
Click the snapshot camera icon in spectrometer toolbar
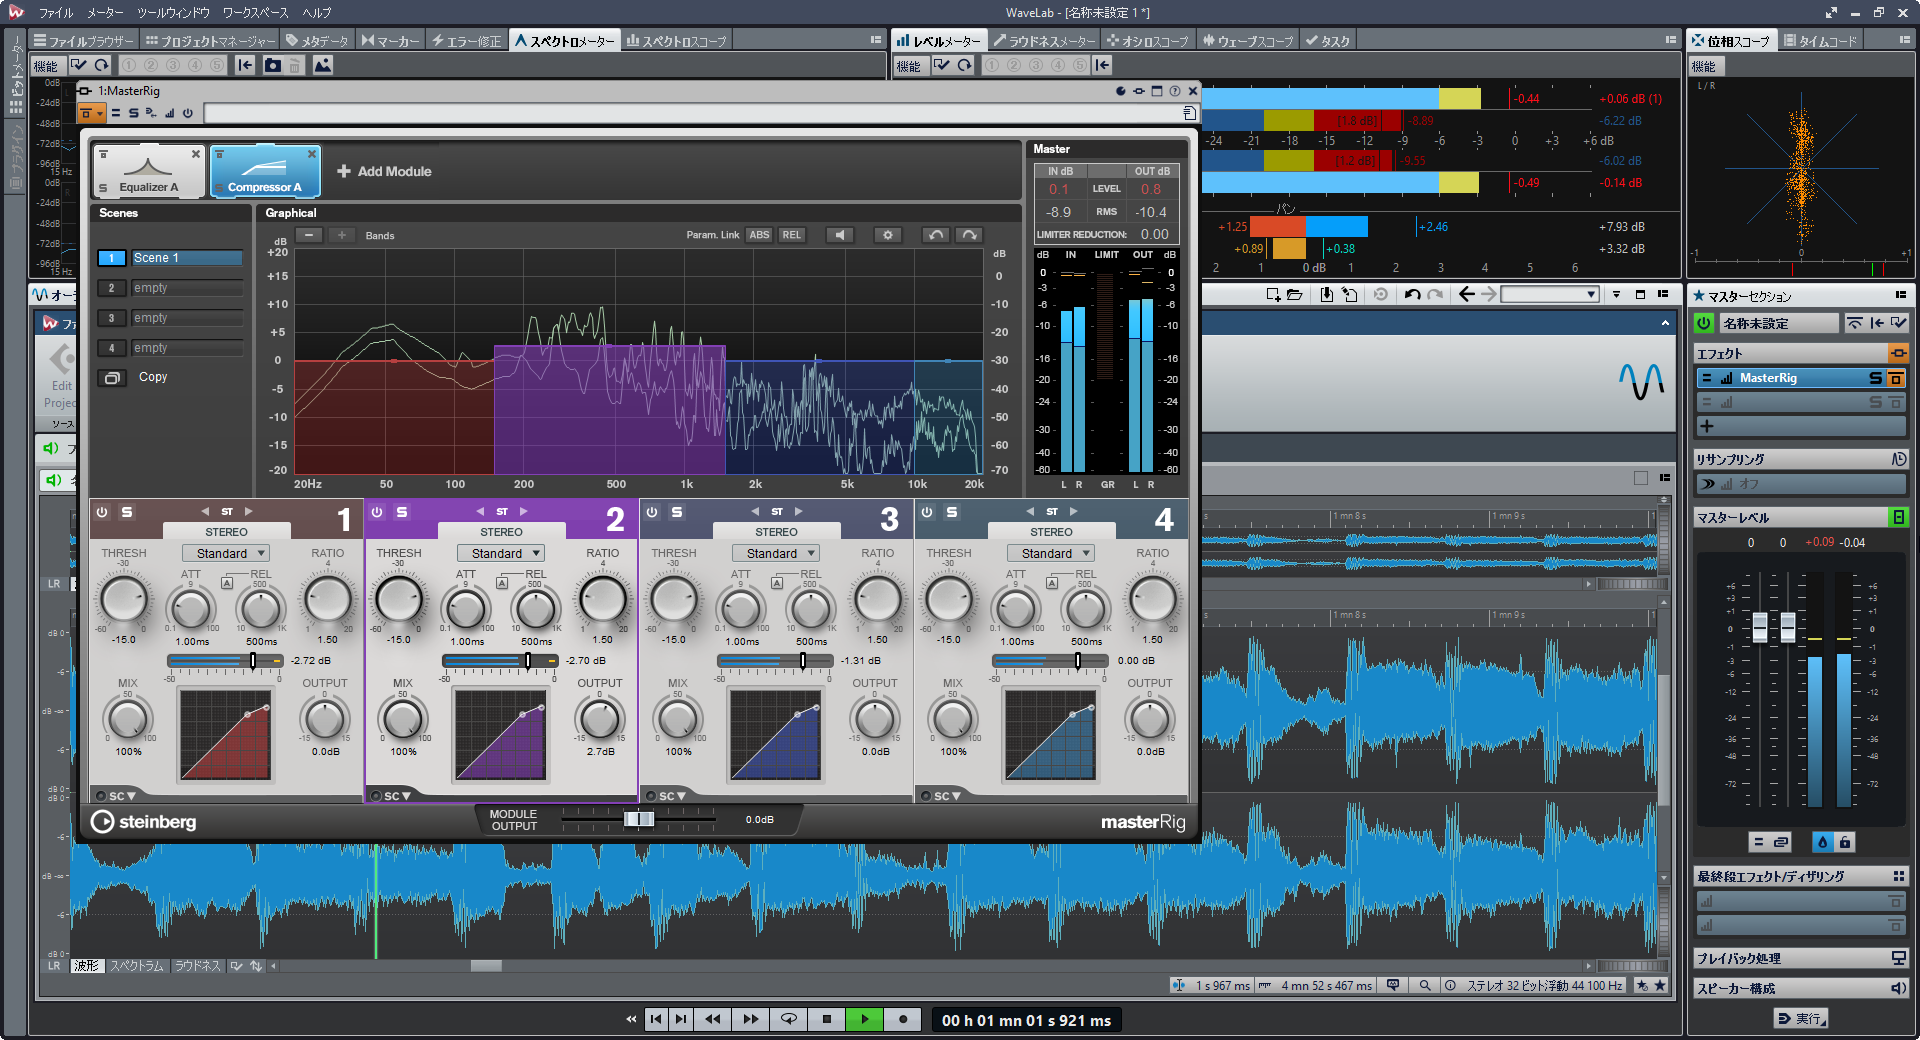[272, 65]
